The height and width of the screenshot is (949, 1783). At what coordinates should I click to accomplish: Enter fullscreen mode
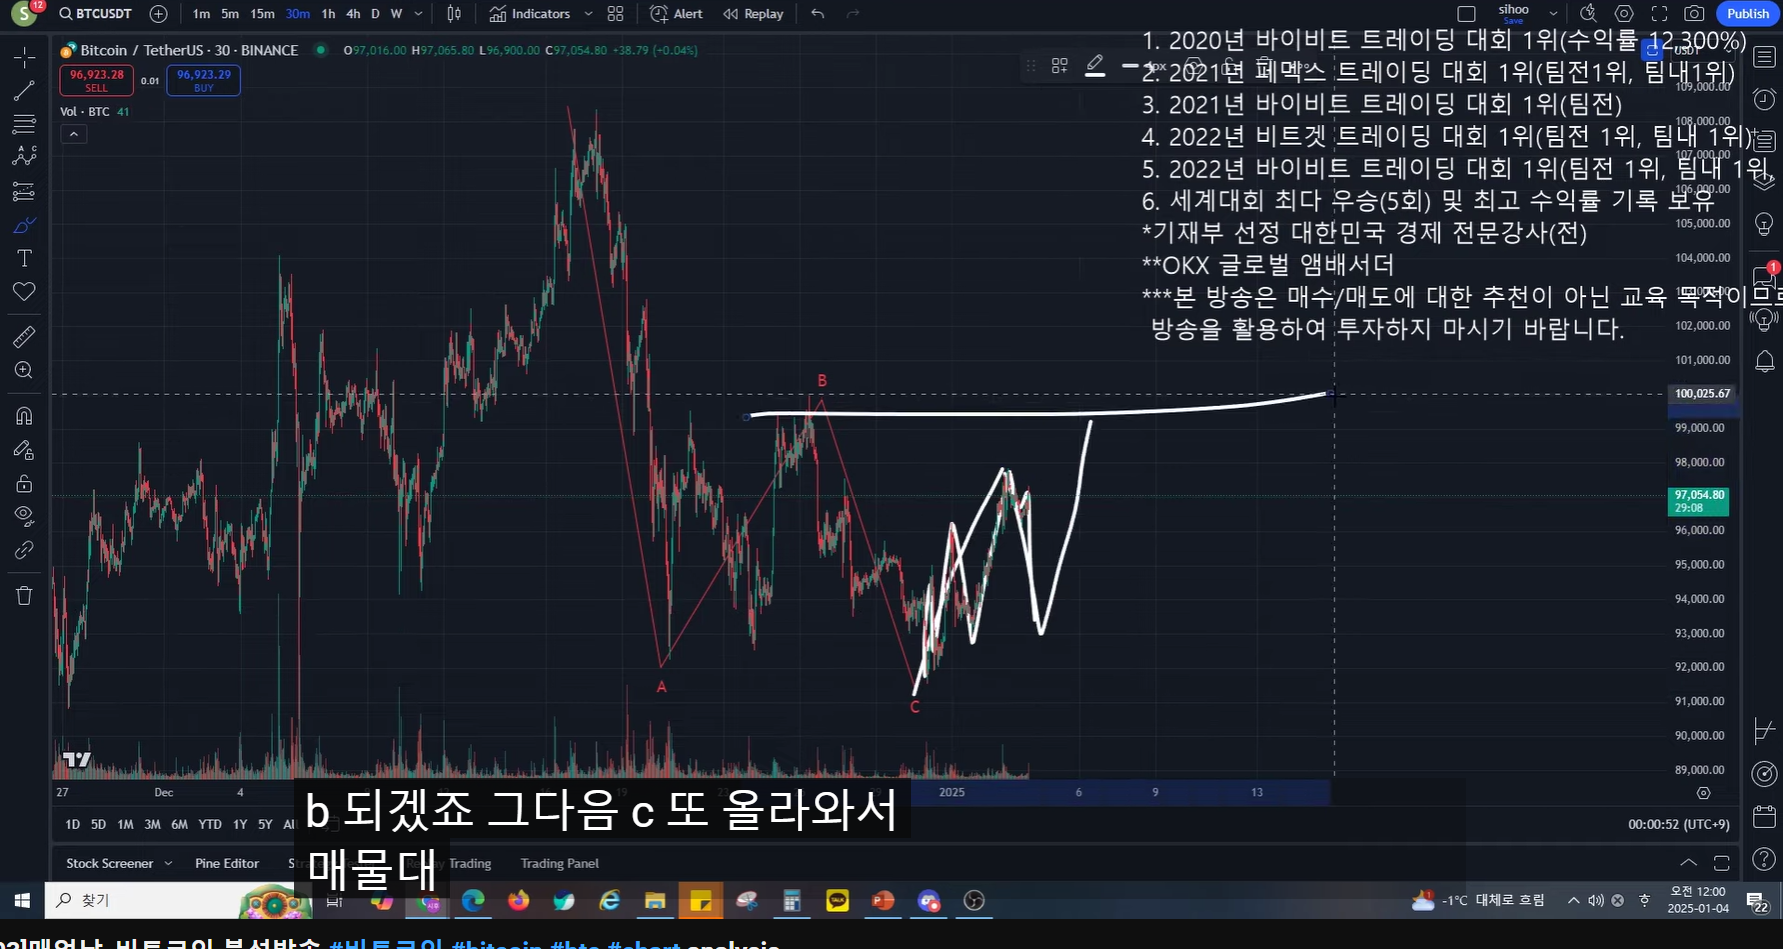click(1659, 14)
